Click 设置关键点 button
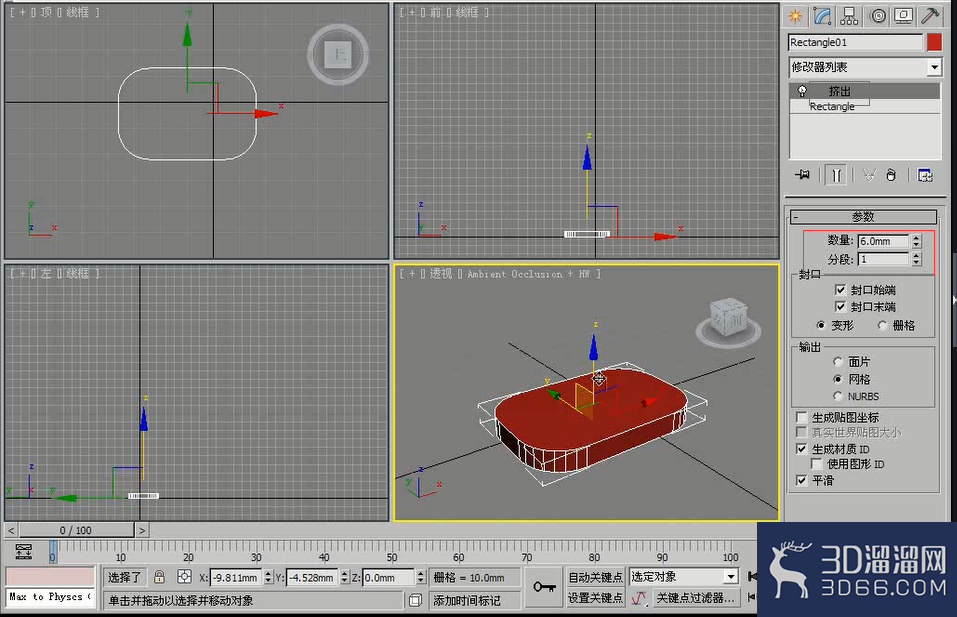 tap(595, 598)
